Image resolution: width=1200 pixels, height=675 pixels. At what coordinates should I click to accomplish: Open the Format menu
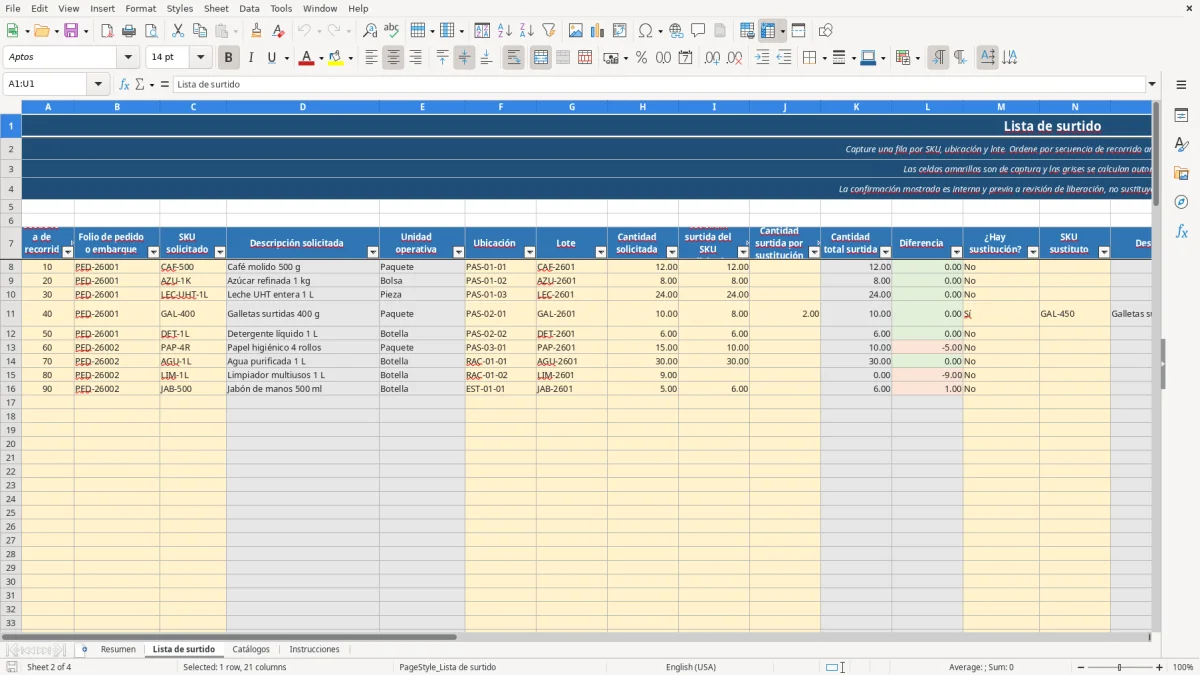(x=140, y=8)
